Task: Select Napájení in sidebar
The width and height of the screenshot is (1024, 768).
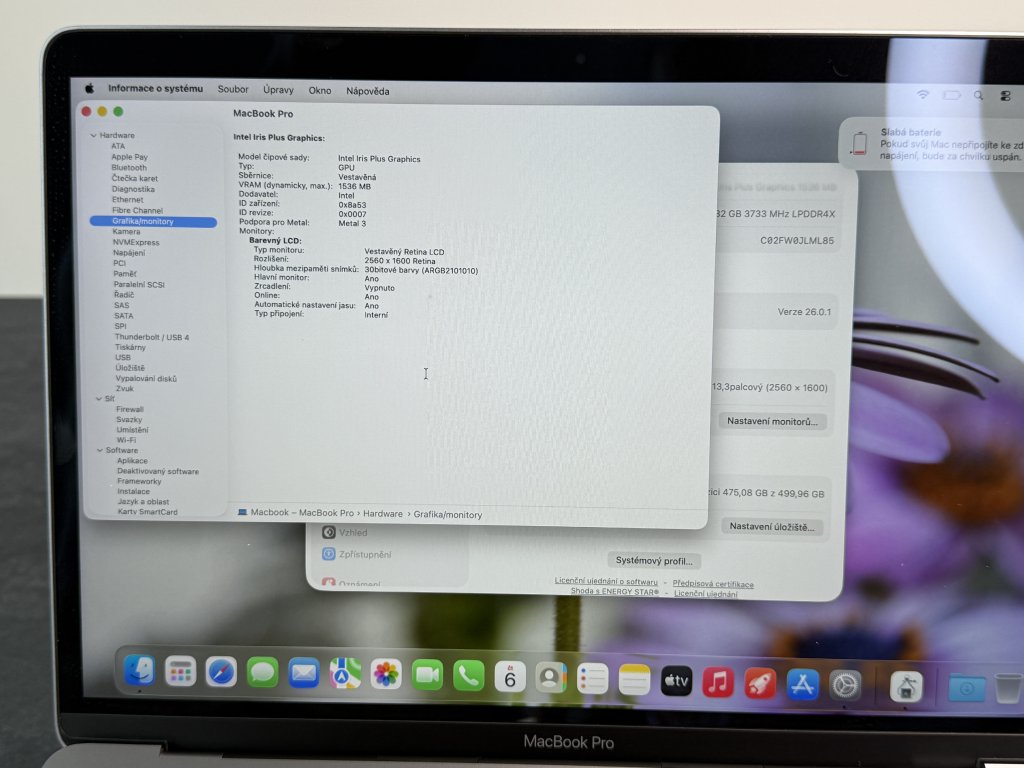Action: [129, 253]
